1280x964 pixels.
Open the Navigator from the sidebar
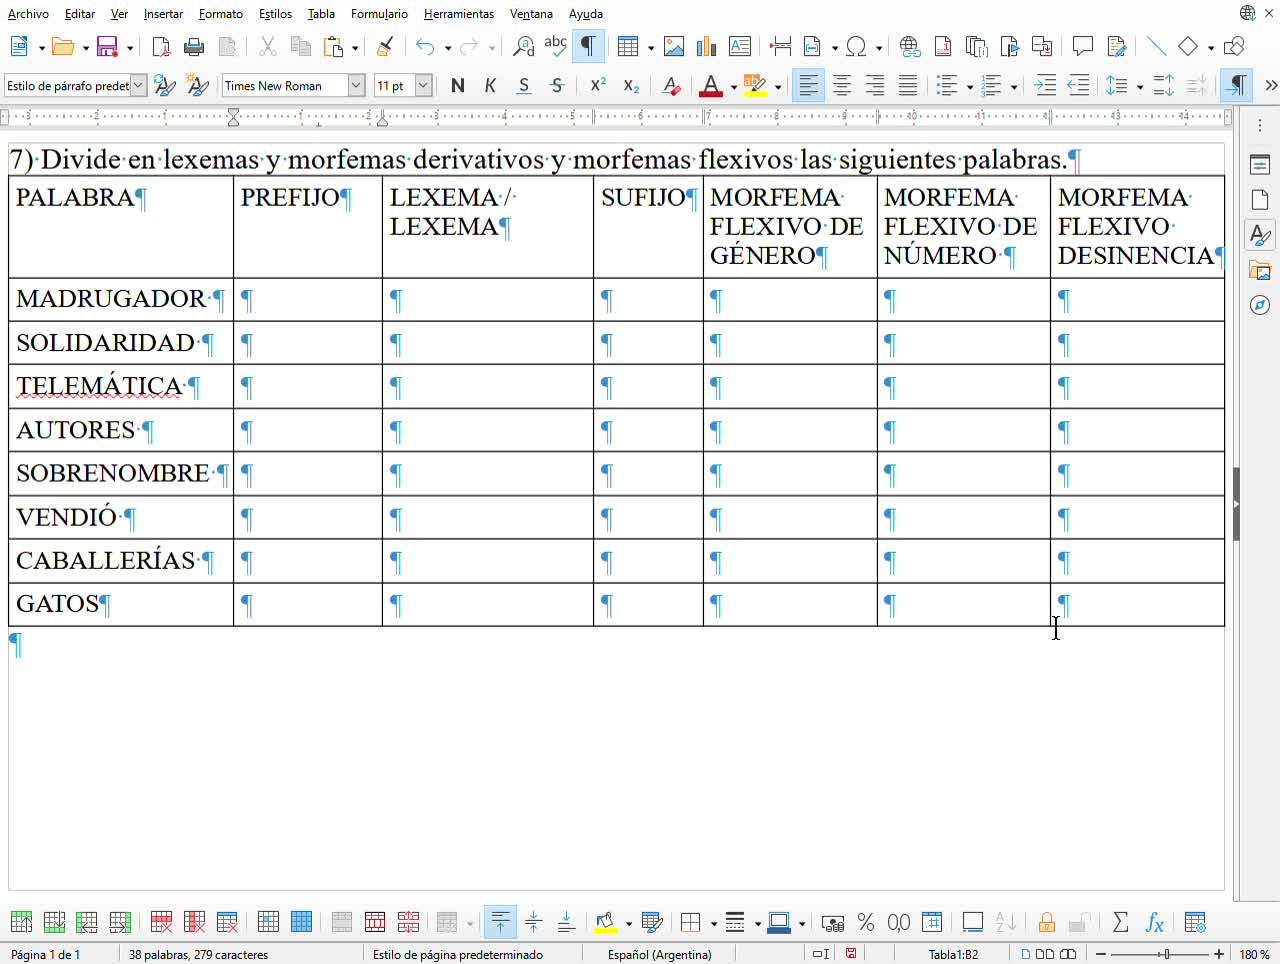1260,305
